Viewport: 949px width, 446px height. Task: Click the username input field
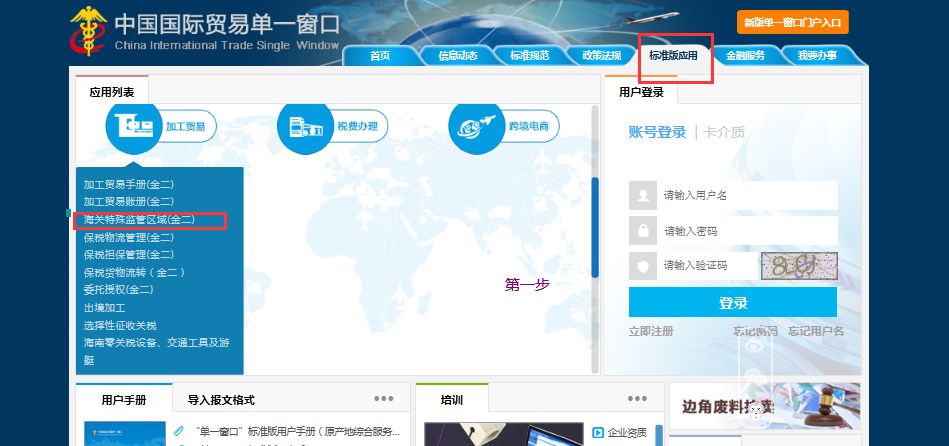tap(747, 195)
